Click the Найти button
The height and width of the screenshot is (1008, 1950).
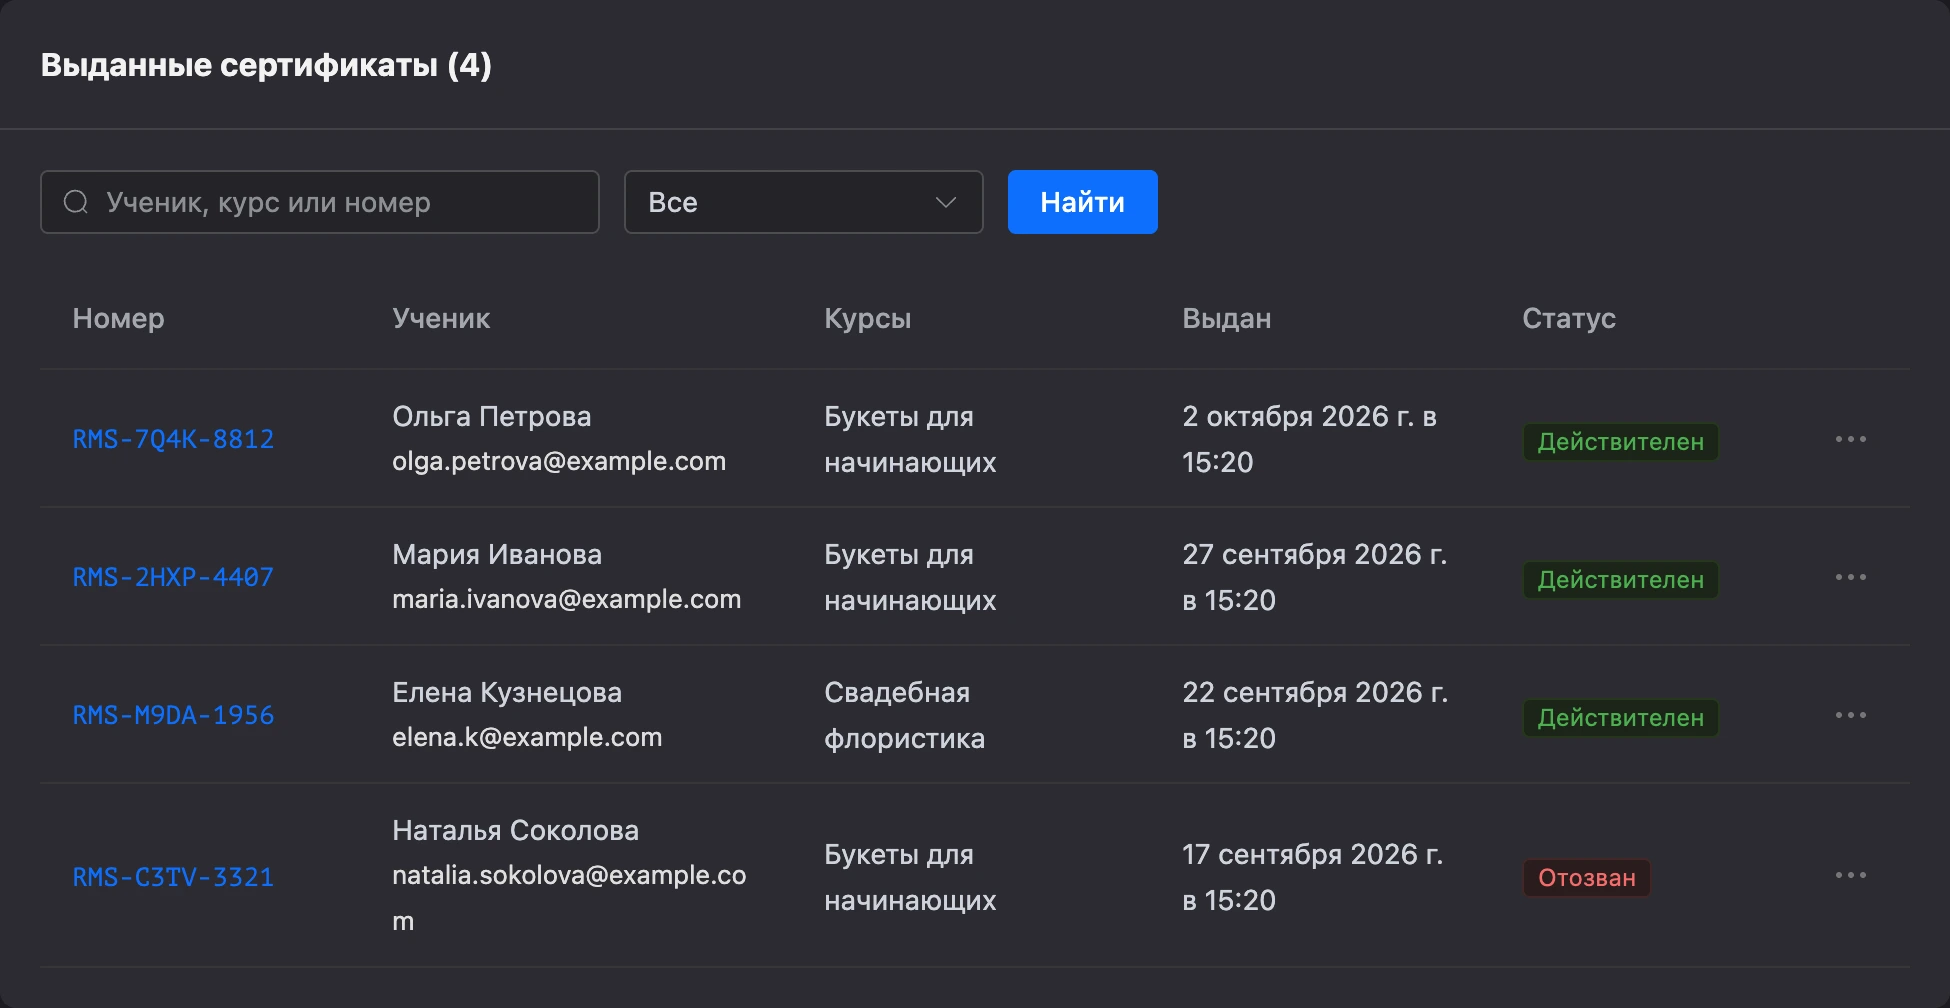1082,202
